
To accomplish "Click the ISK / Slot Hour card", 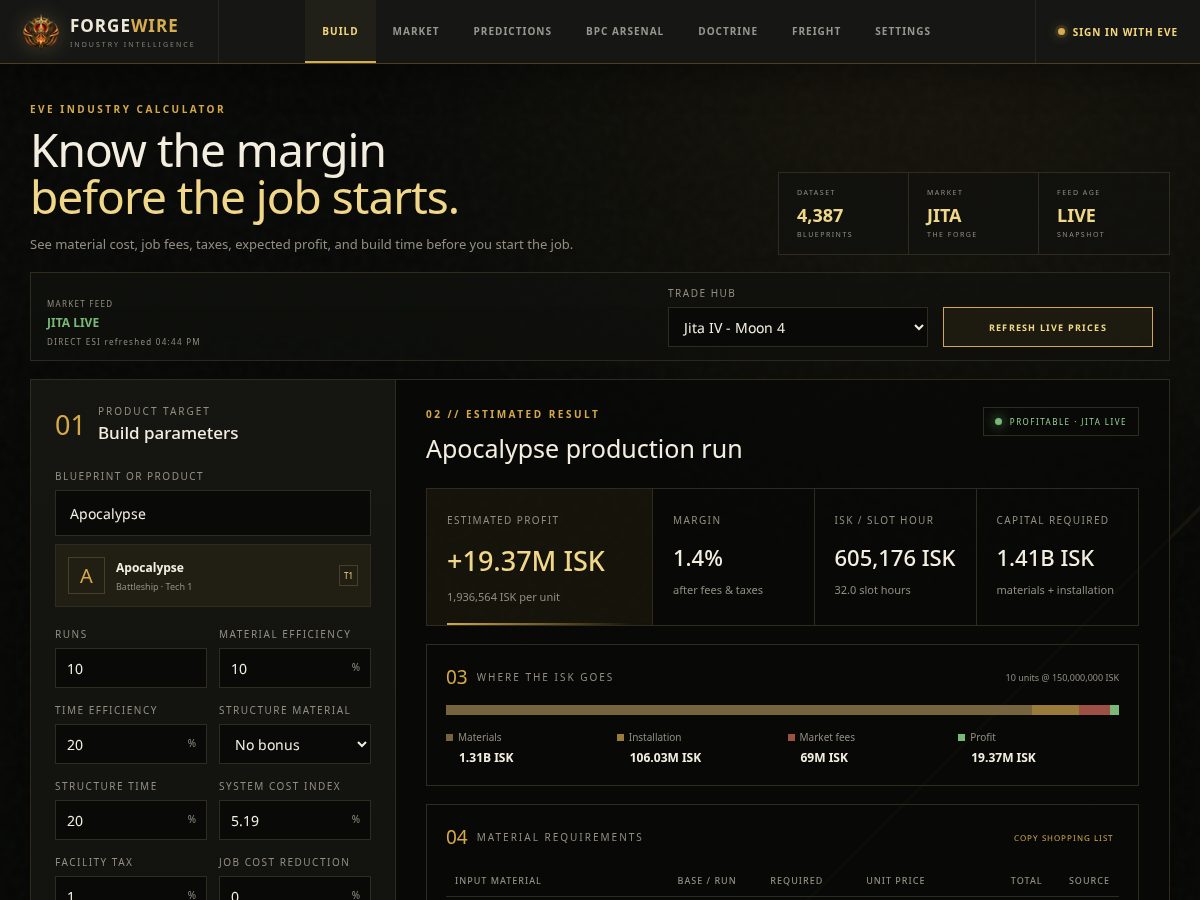I will (896, 557).
